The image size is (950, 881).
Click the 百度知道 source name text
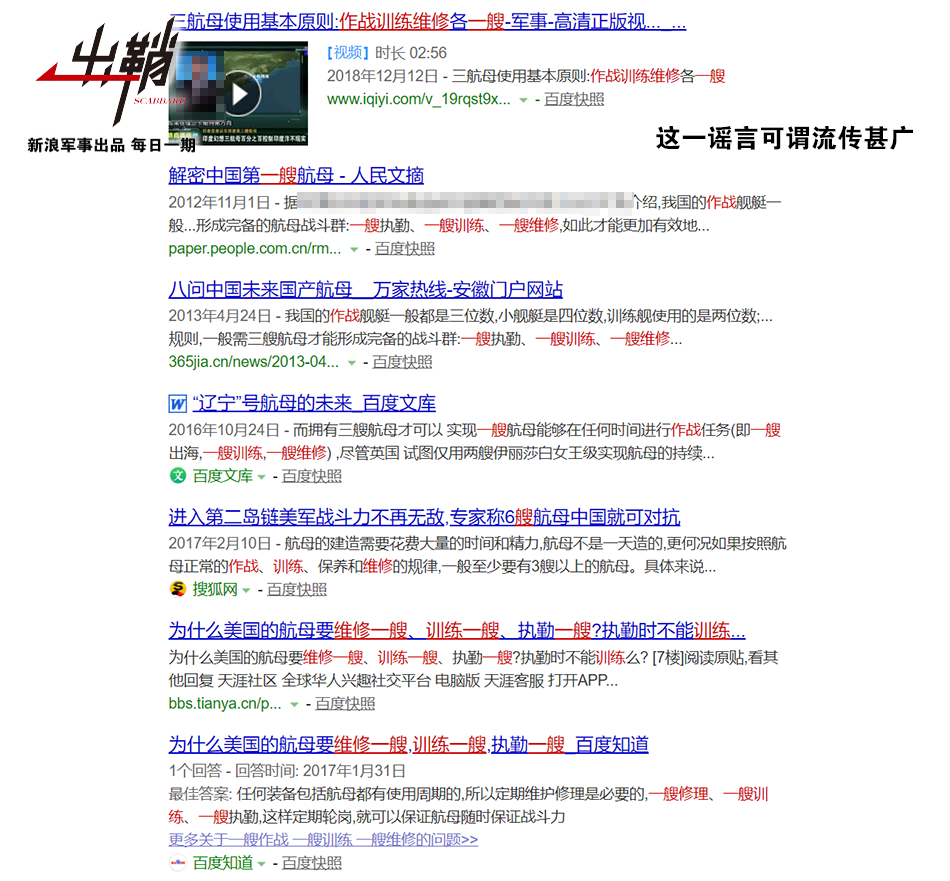click(x=222, y=863)
